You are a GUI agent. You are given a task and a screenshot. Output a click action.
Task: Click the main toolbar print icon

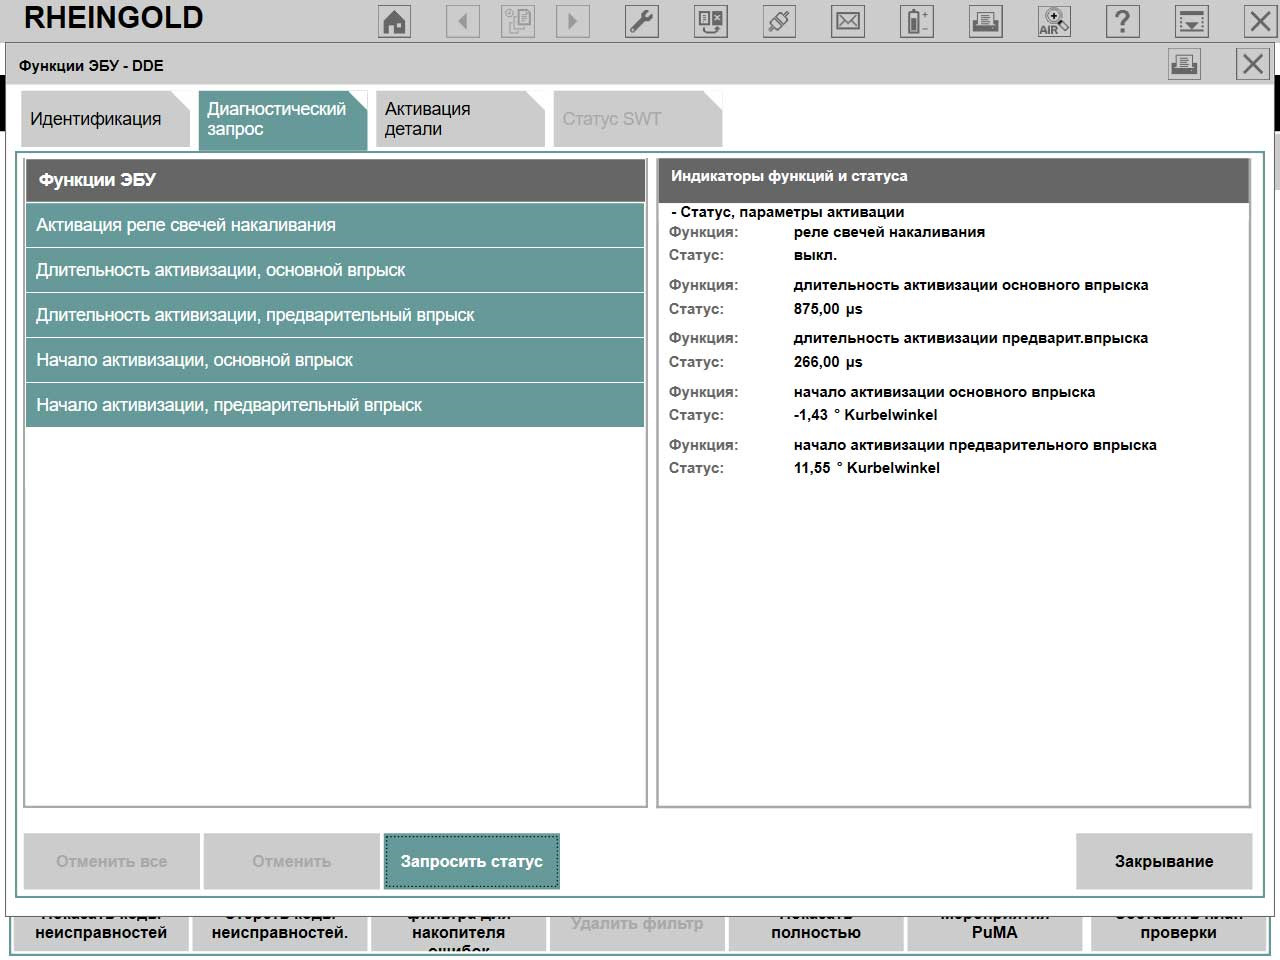tap(985, 21)
